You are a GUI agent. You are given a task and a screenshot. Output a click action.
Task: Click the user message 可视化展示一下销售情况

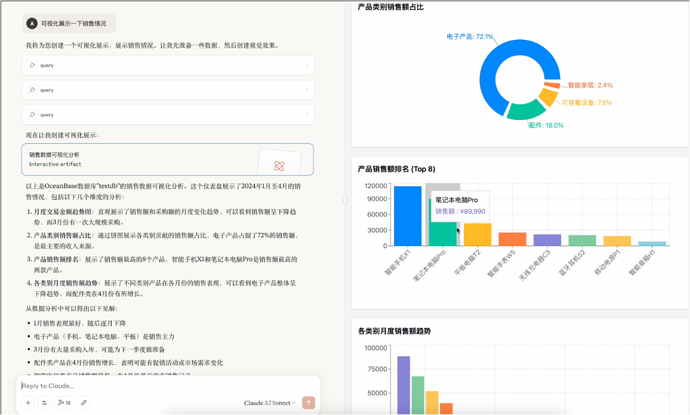pyautogui.click(x=73, y=23)
